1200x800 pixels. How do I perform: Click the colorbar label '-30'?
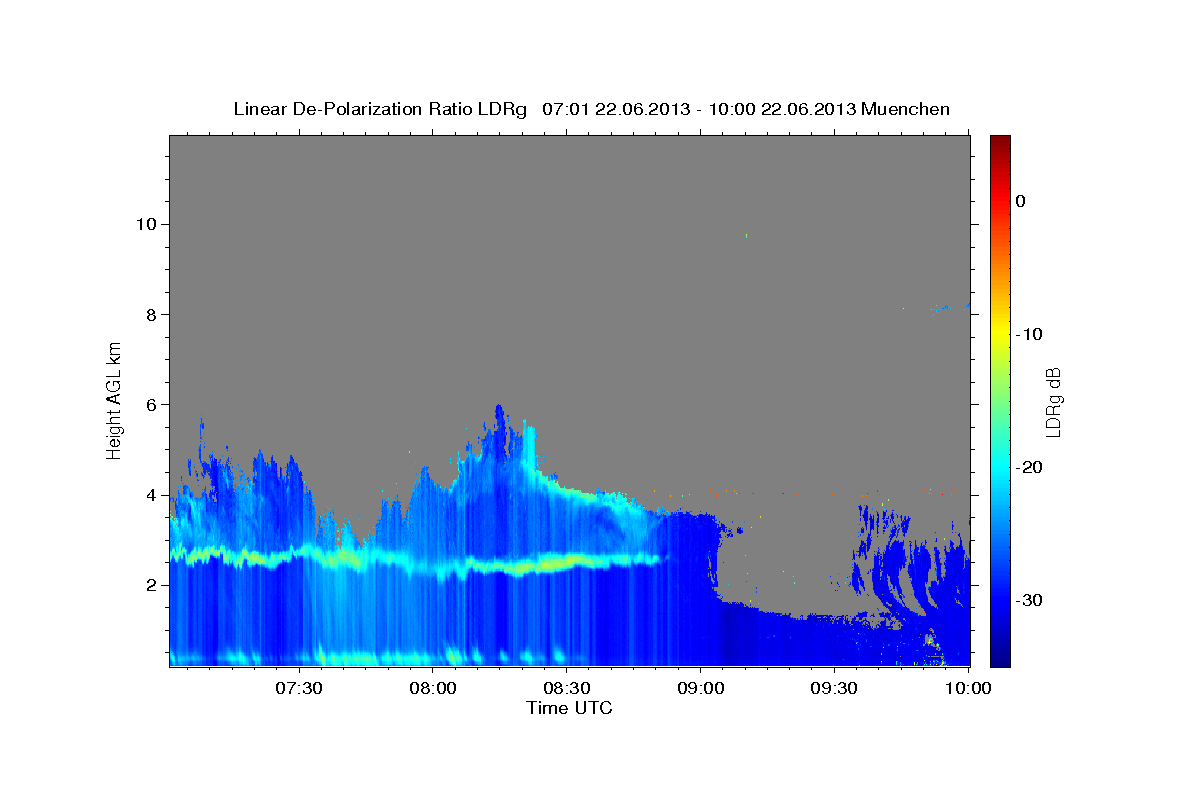[x=1030, y=600]
